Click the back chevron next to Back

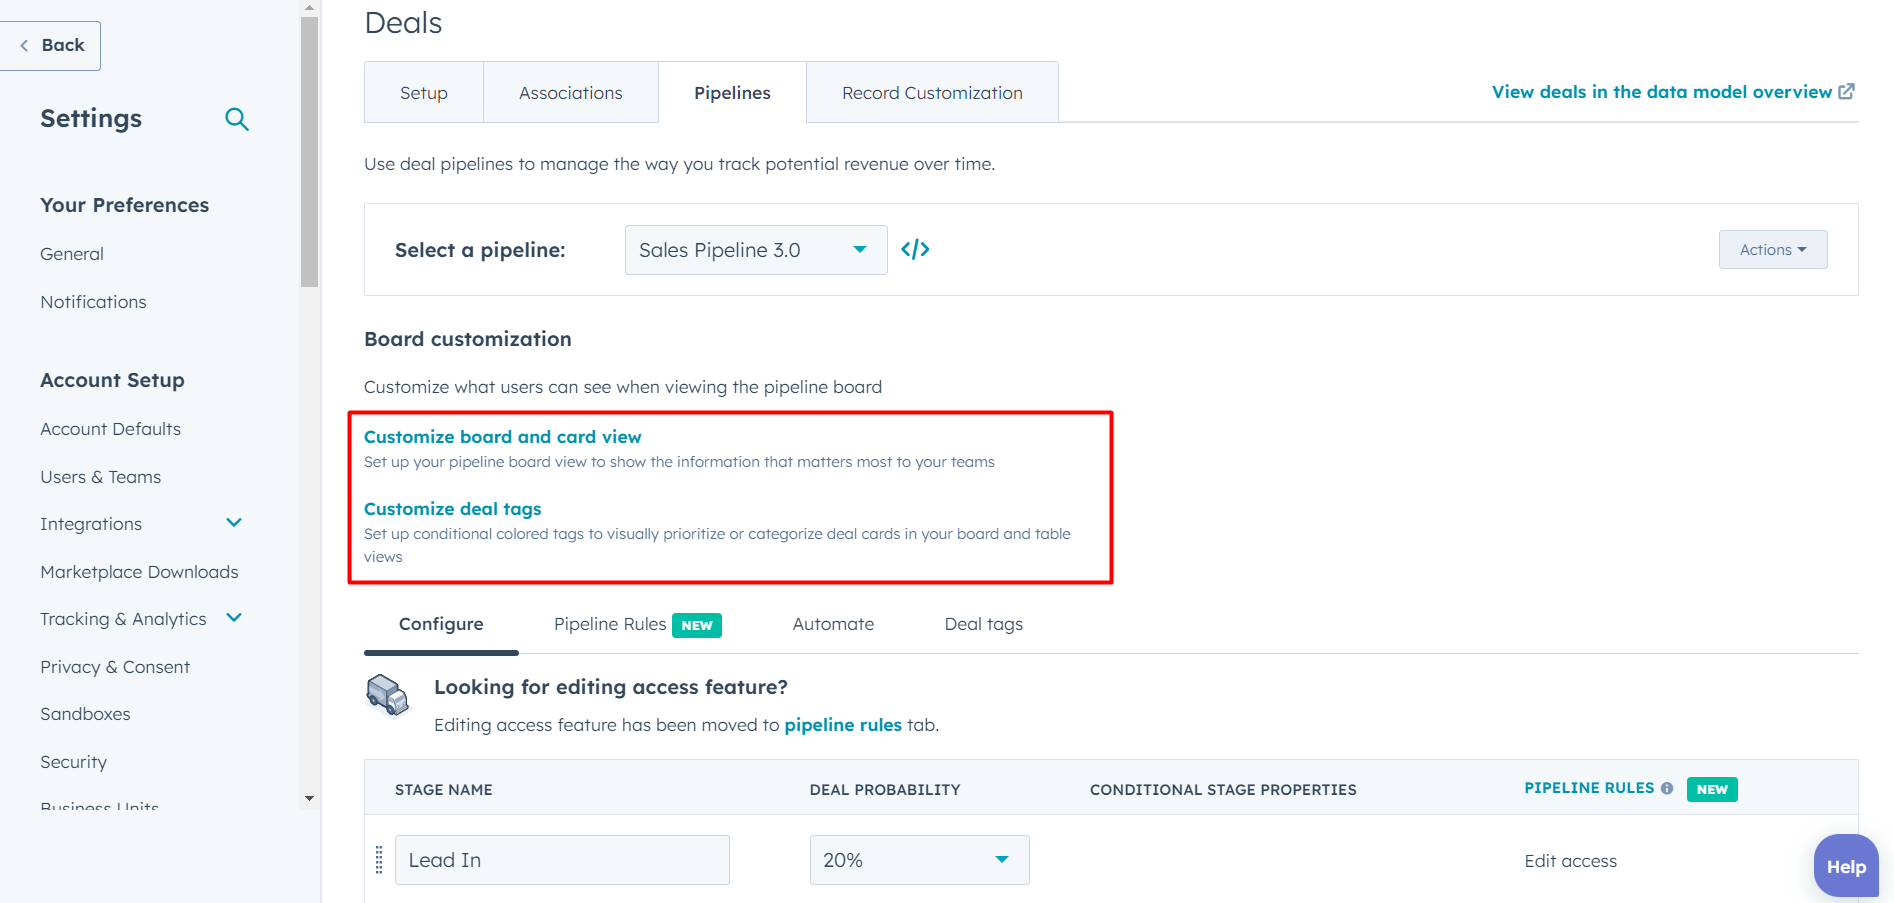[22, 45]
